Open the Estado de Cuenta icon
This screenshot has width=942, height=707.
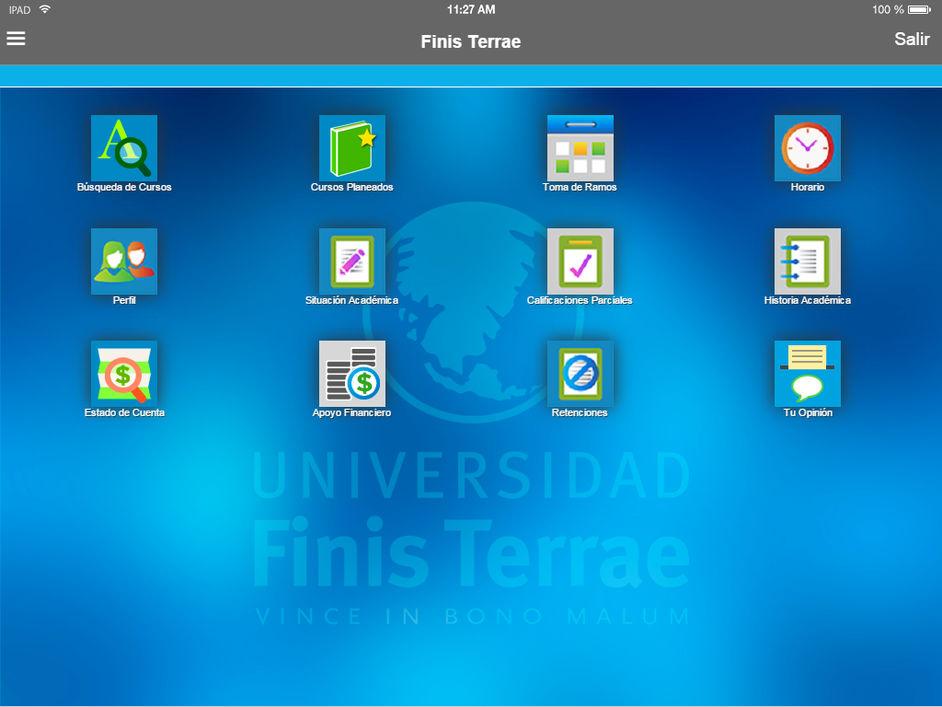[124, 374]
